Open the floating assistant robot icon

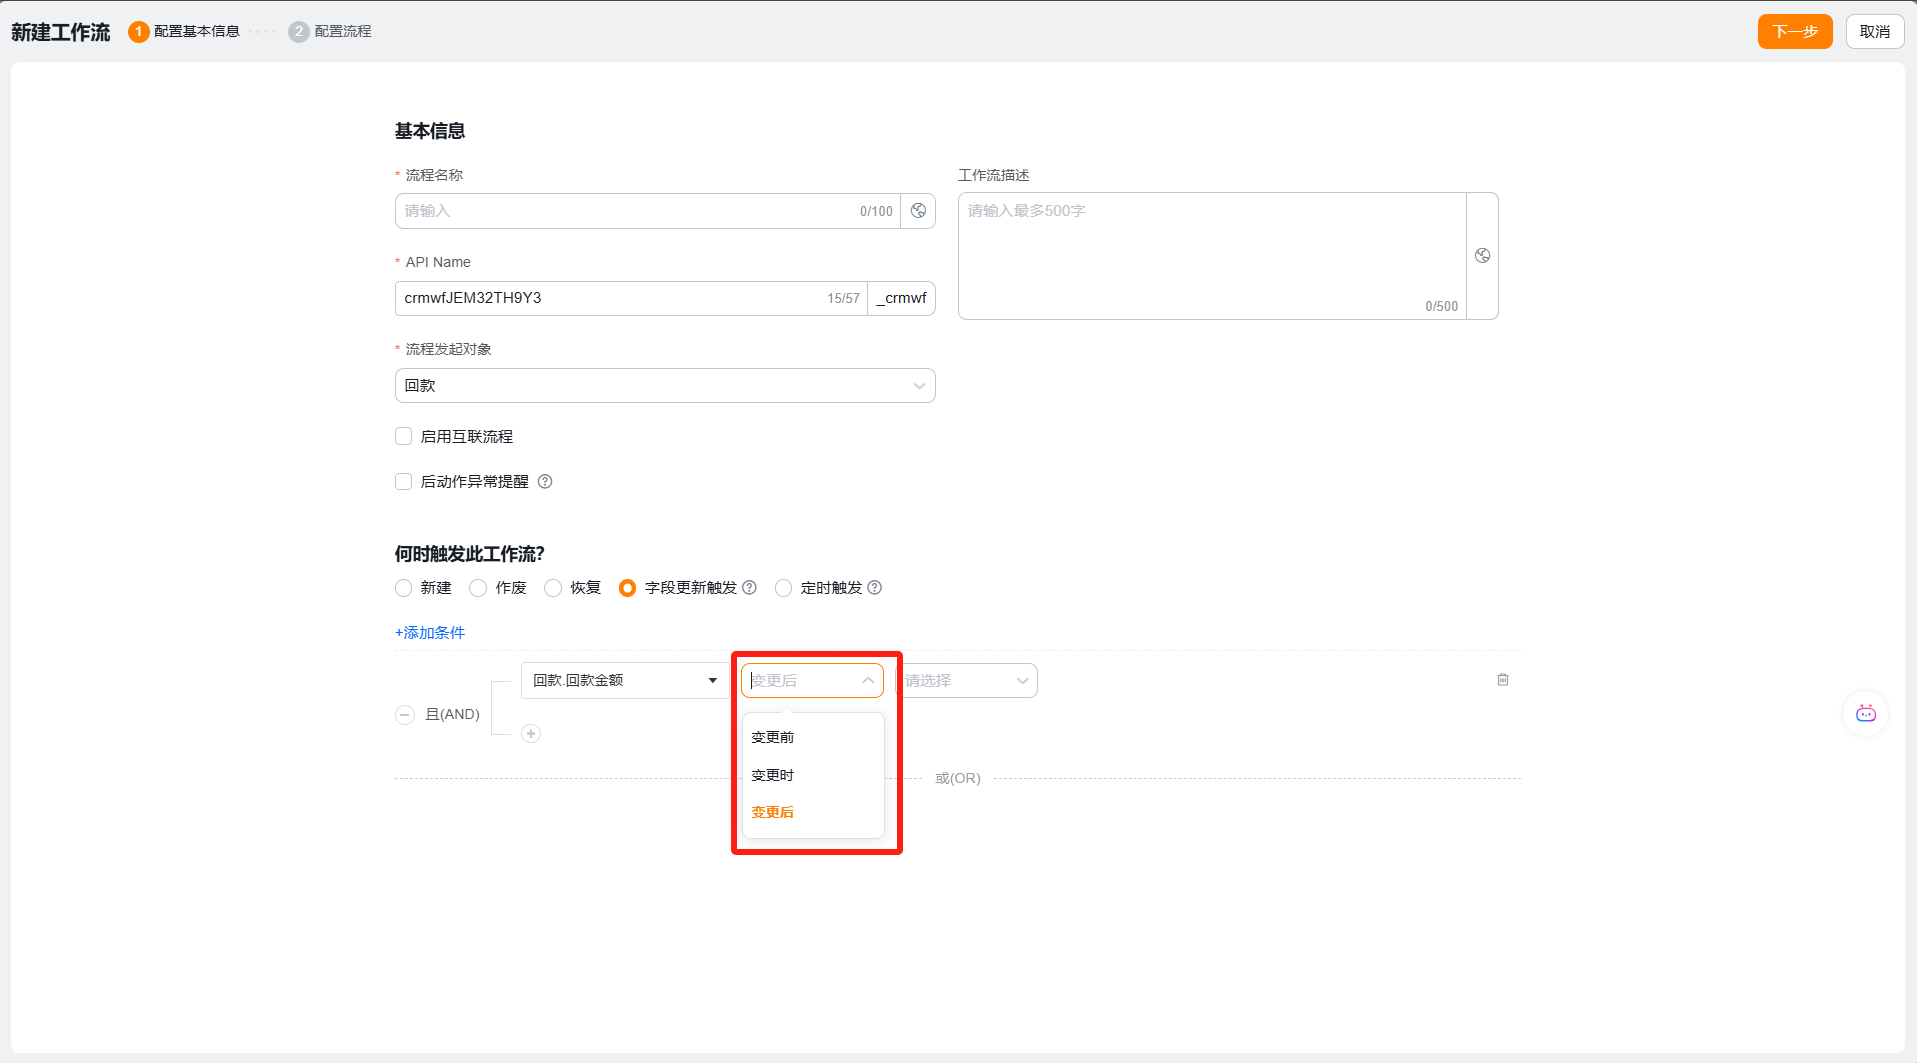(1865, 714)
